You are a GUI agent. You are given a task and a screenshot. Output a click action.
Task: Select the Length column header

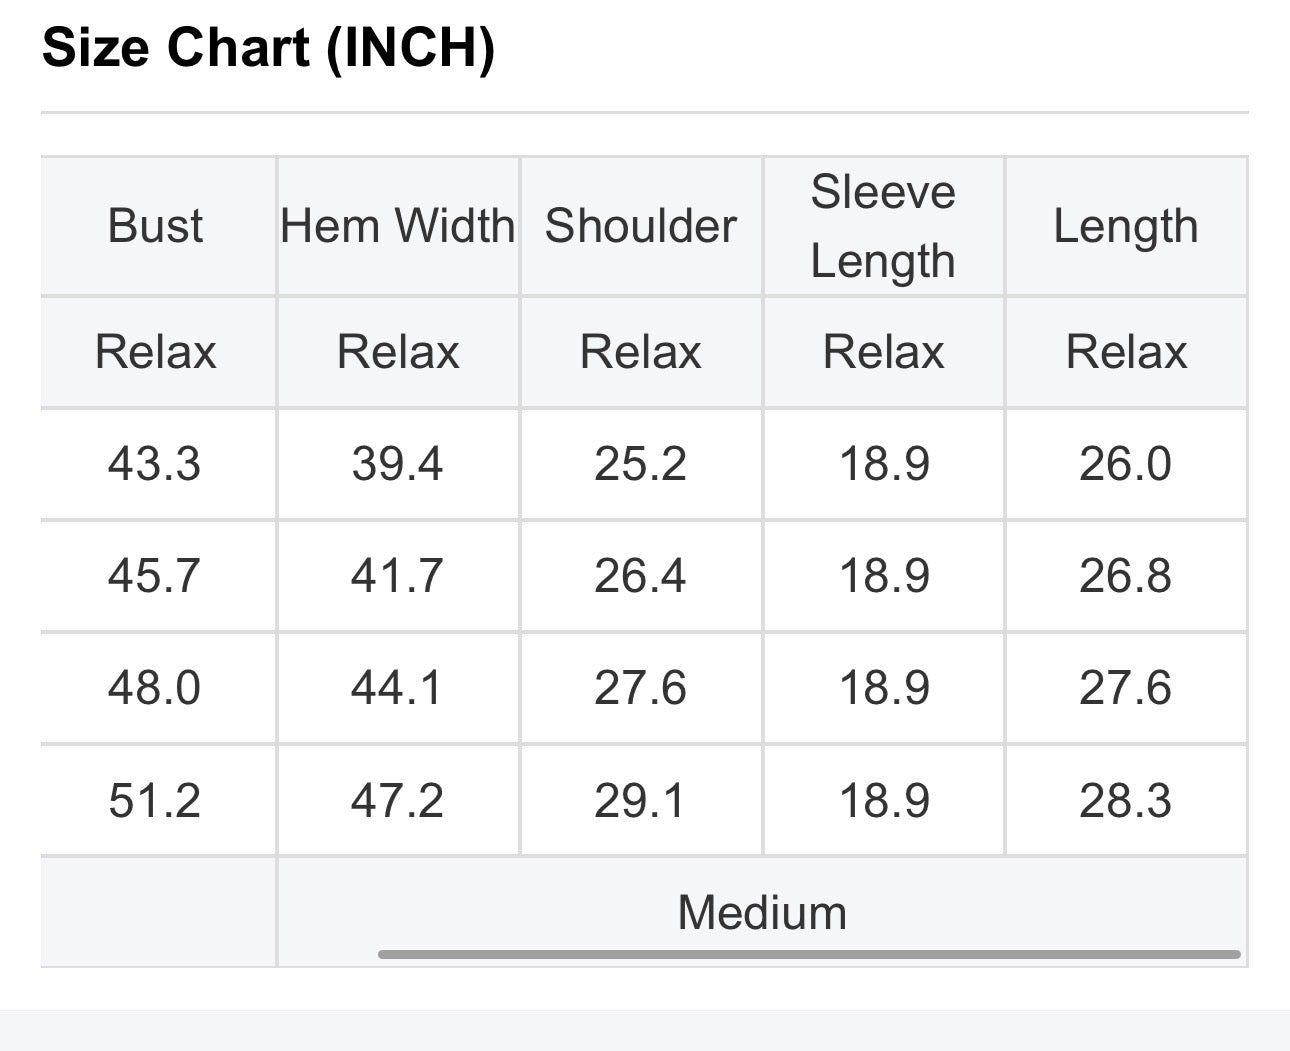pos(1126,228)
